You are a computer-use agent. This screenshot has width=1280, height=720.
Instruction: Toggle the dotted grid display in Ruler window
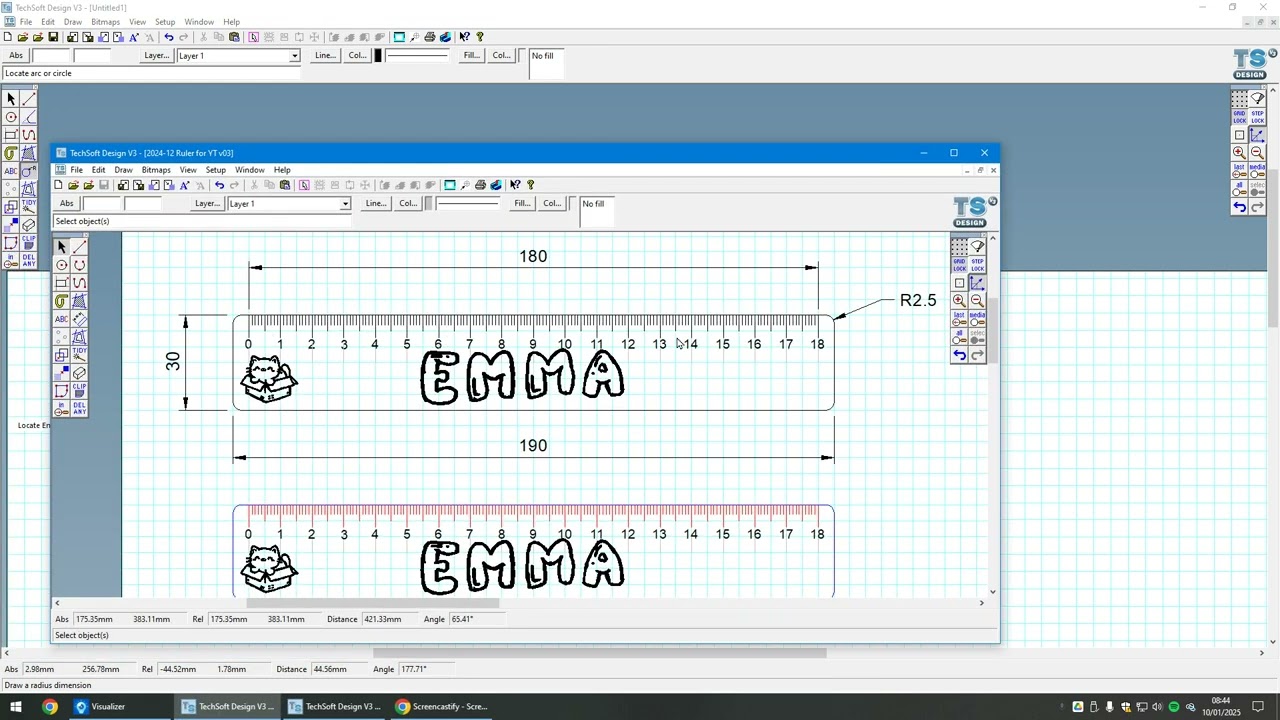(959, 246)
